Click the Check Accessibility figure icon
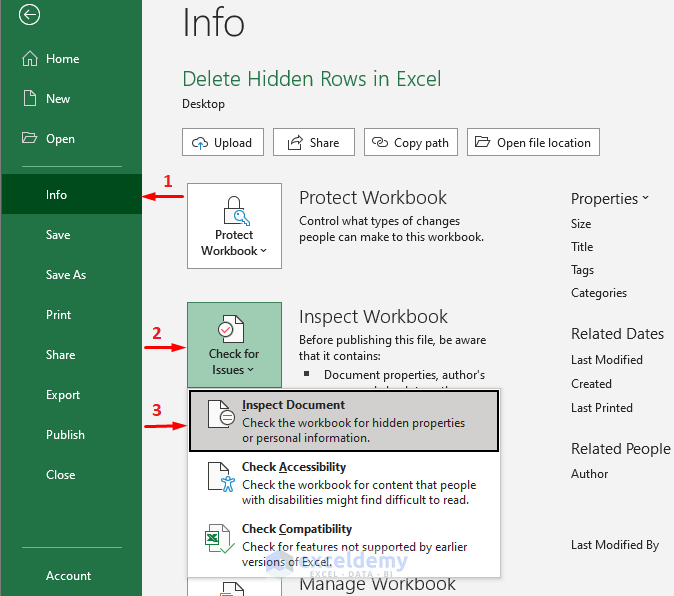The height and width of the screenshot is (596, 674). click(x=221, y=477)
